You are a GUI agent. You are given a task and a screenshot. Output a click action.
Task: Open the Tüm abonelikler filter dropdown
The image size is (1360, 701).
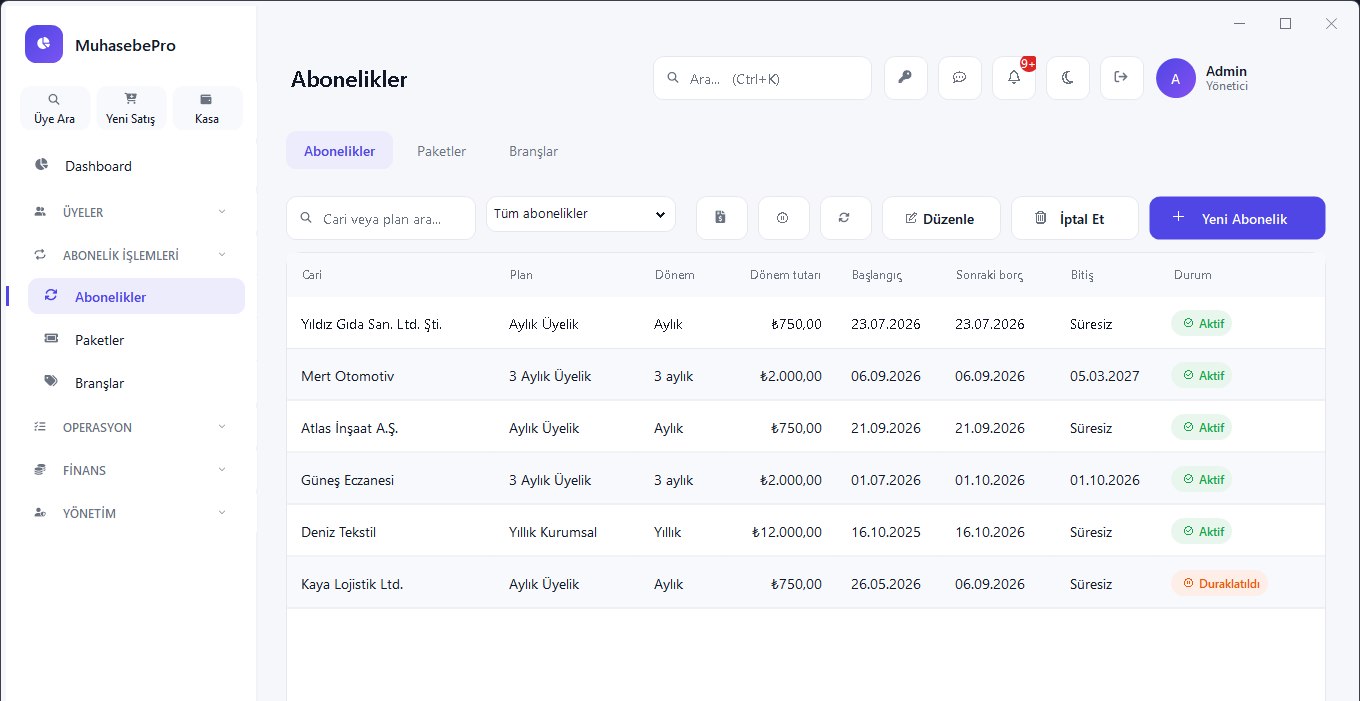[x=581, y=214]
